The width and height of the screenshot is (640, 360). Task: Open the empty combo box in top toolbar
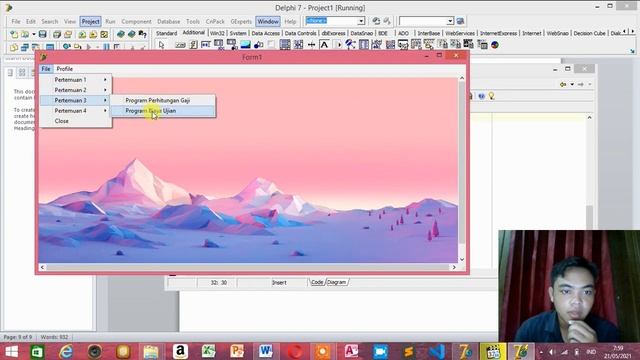point(450,21)
